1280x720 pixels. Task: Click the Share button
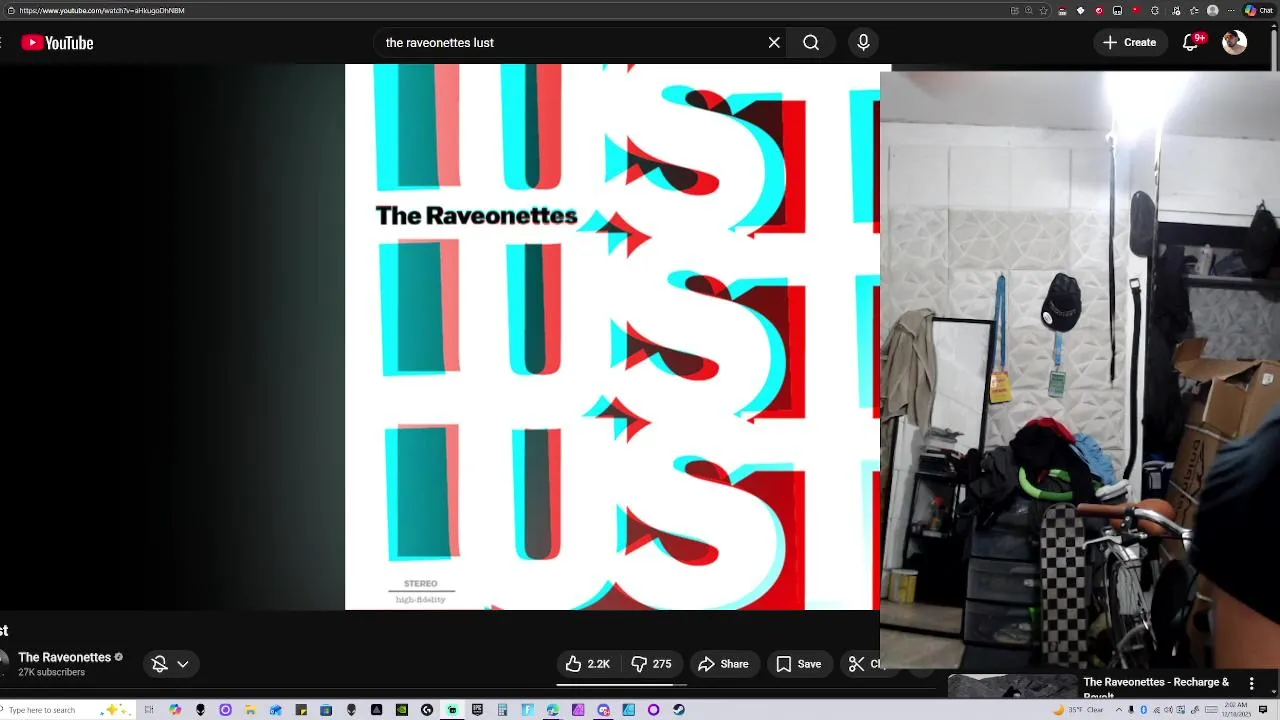point(723,664)
